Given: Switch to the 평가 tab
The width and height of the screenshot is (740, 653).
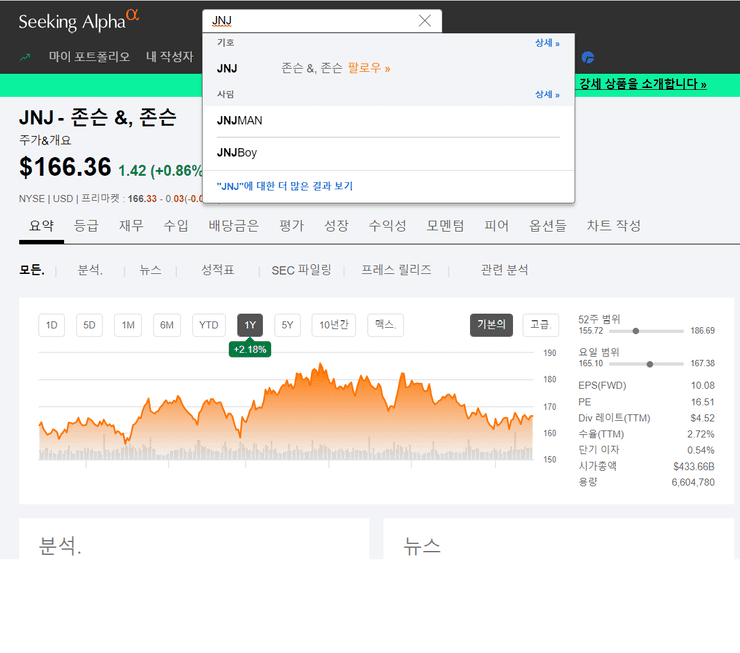Looking at the screenshot, I should pyautogui.click(x=292, y=226).
